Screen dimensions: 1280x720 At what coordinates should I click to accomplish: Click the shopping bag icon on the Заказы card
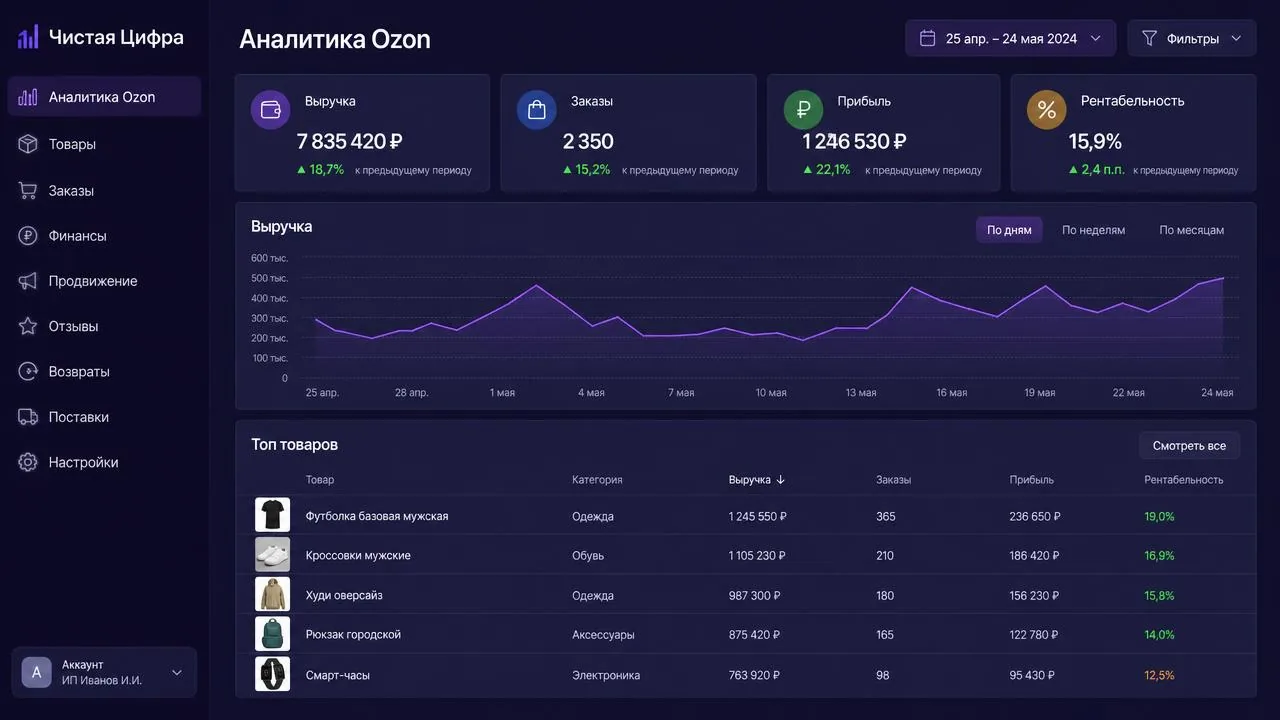pyautogui.click(x=536, y=109)
